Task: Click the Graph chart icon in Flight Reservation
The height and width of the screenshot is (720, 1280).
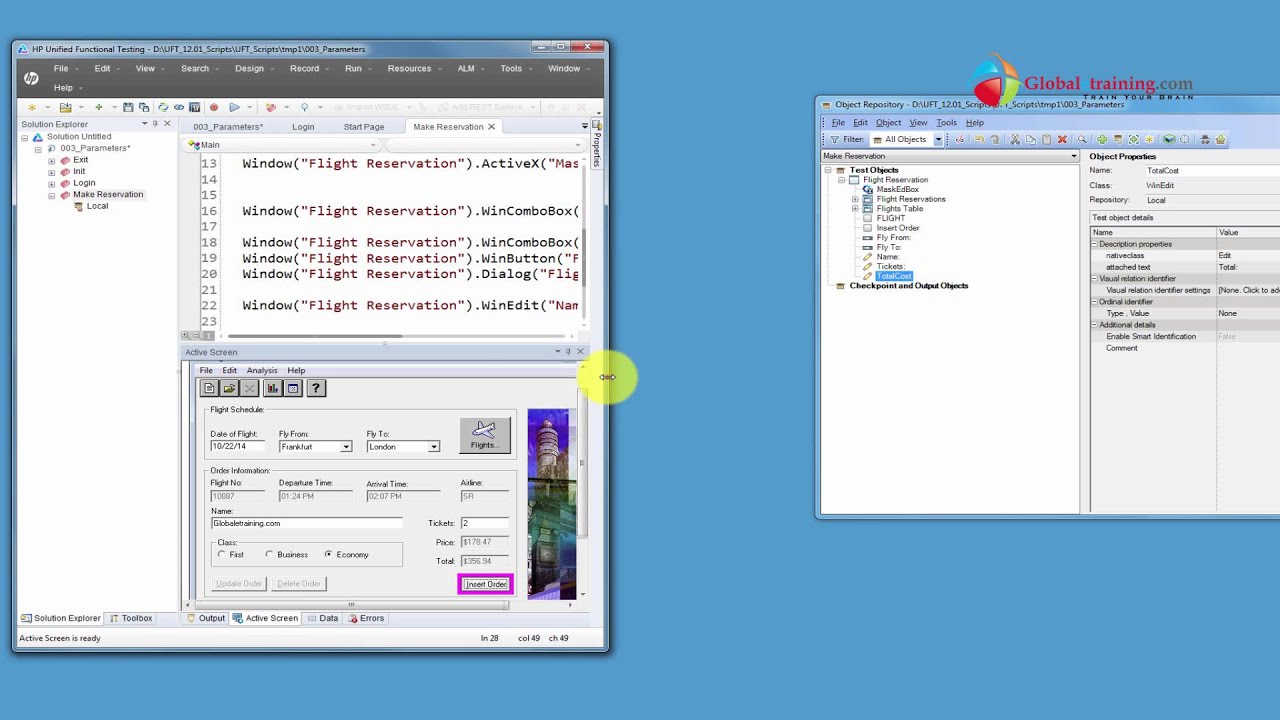Action: [x=272, y=388]
